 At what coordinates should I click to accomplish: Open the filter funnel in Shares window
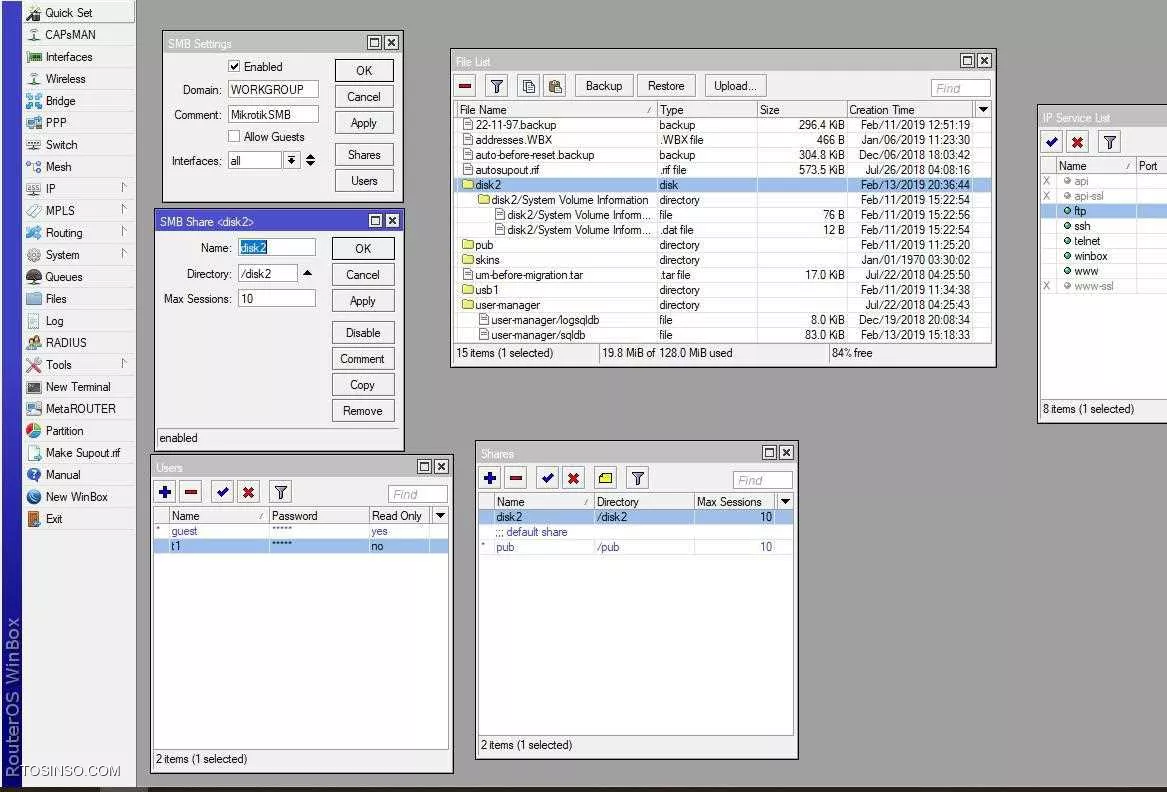point(638,478)
